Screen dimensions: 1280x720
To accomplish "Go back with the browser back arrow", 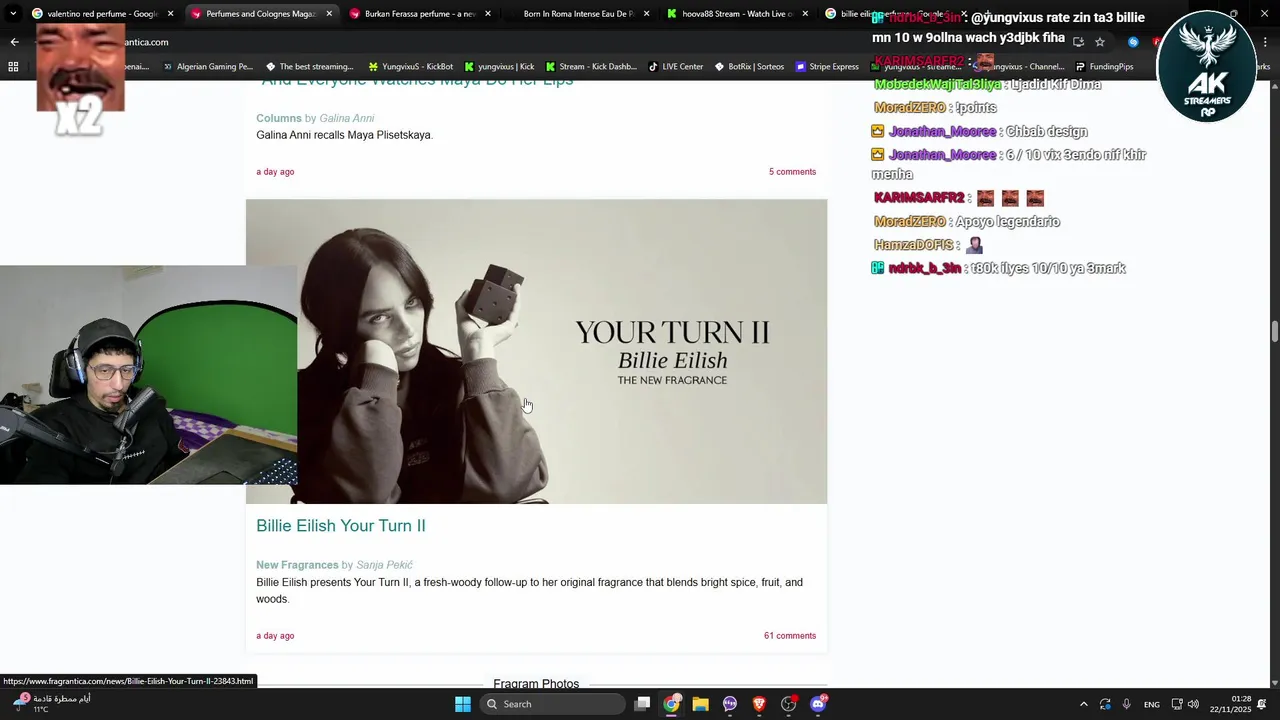I will (x=14, y=42).
